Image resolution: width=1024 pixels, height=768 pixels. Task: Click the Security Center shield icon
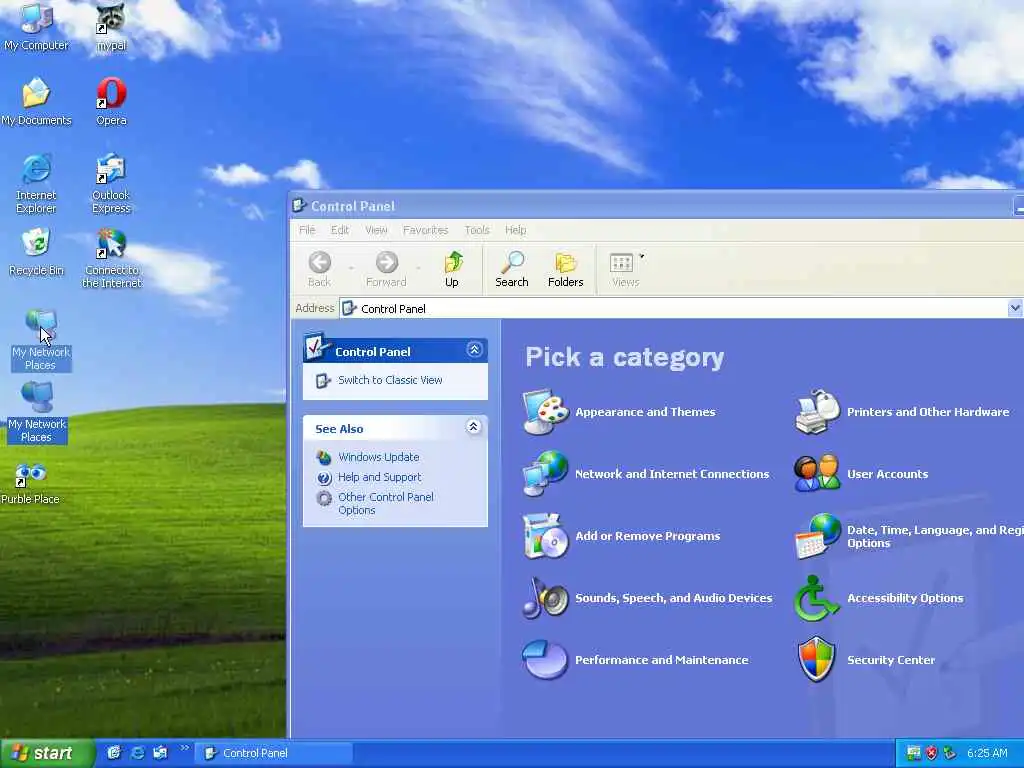click(816, 660)
